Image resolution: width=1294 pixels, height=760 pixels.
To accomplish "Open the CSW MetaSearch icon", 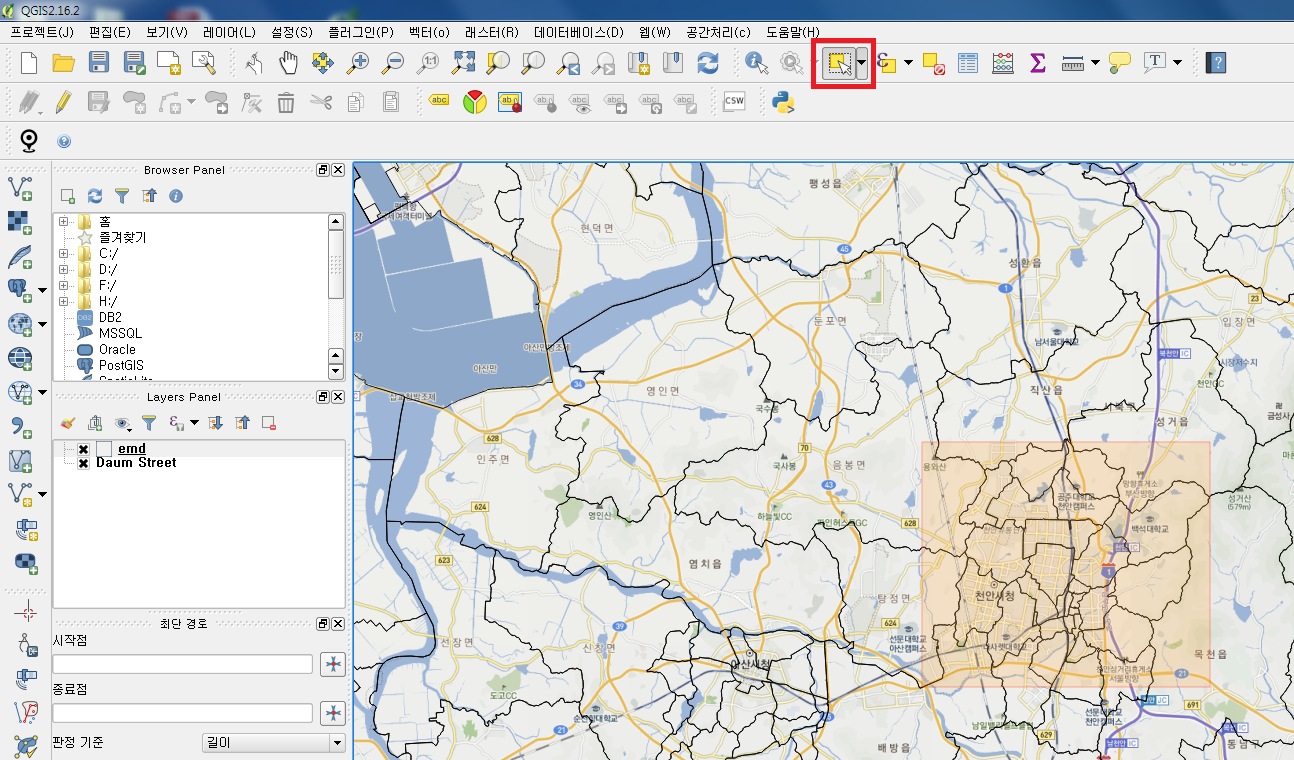I will coord(735,101).
